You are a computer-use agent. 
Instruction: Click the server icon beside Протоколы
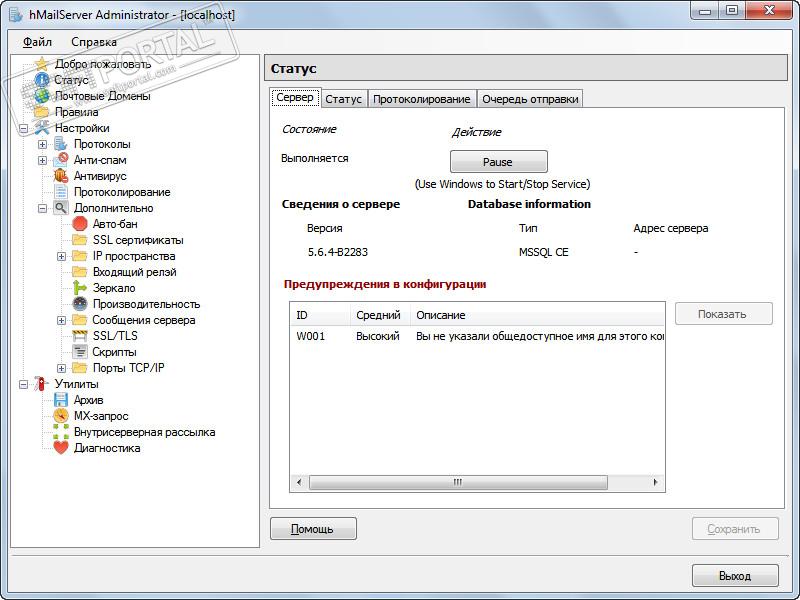pos(61,144)
